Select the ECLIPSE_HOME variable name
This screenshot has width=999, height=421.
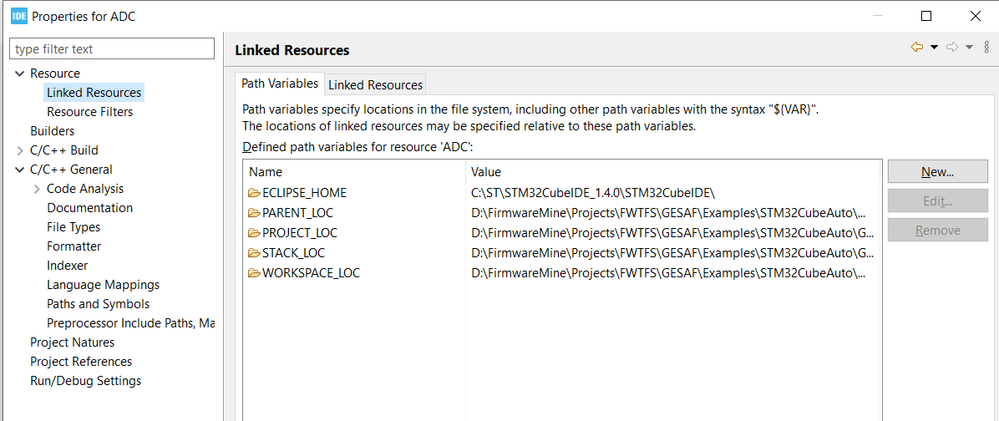[x=305, y=192]
